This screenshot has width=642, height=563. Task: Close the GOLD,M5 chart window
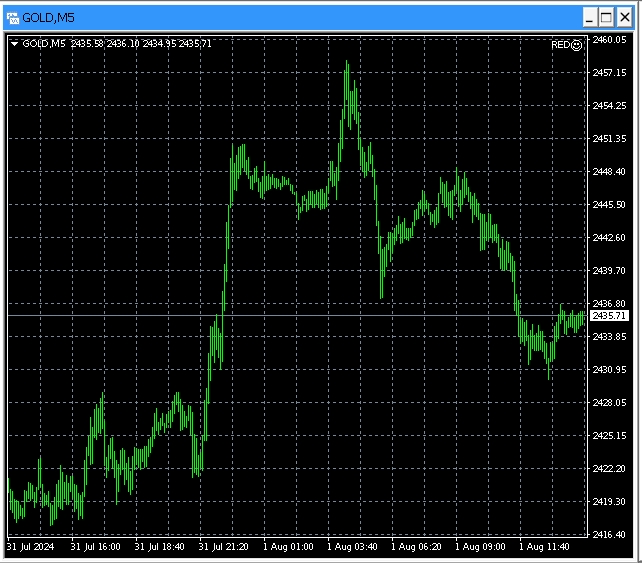coord(624,17)
